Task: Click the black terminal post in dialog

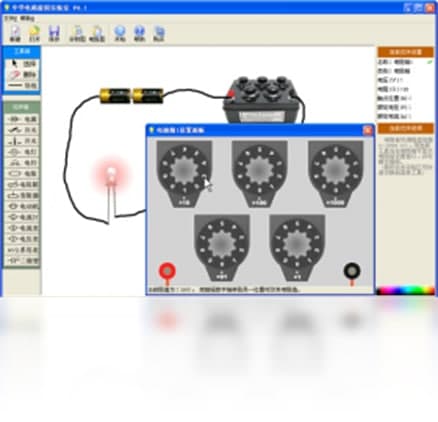Action: tap(352, 271)
